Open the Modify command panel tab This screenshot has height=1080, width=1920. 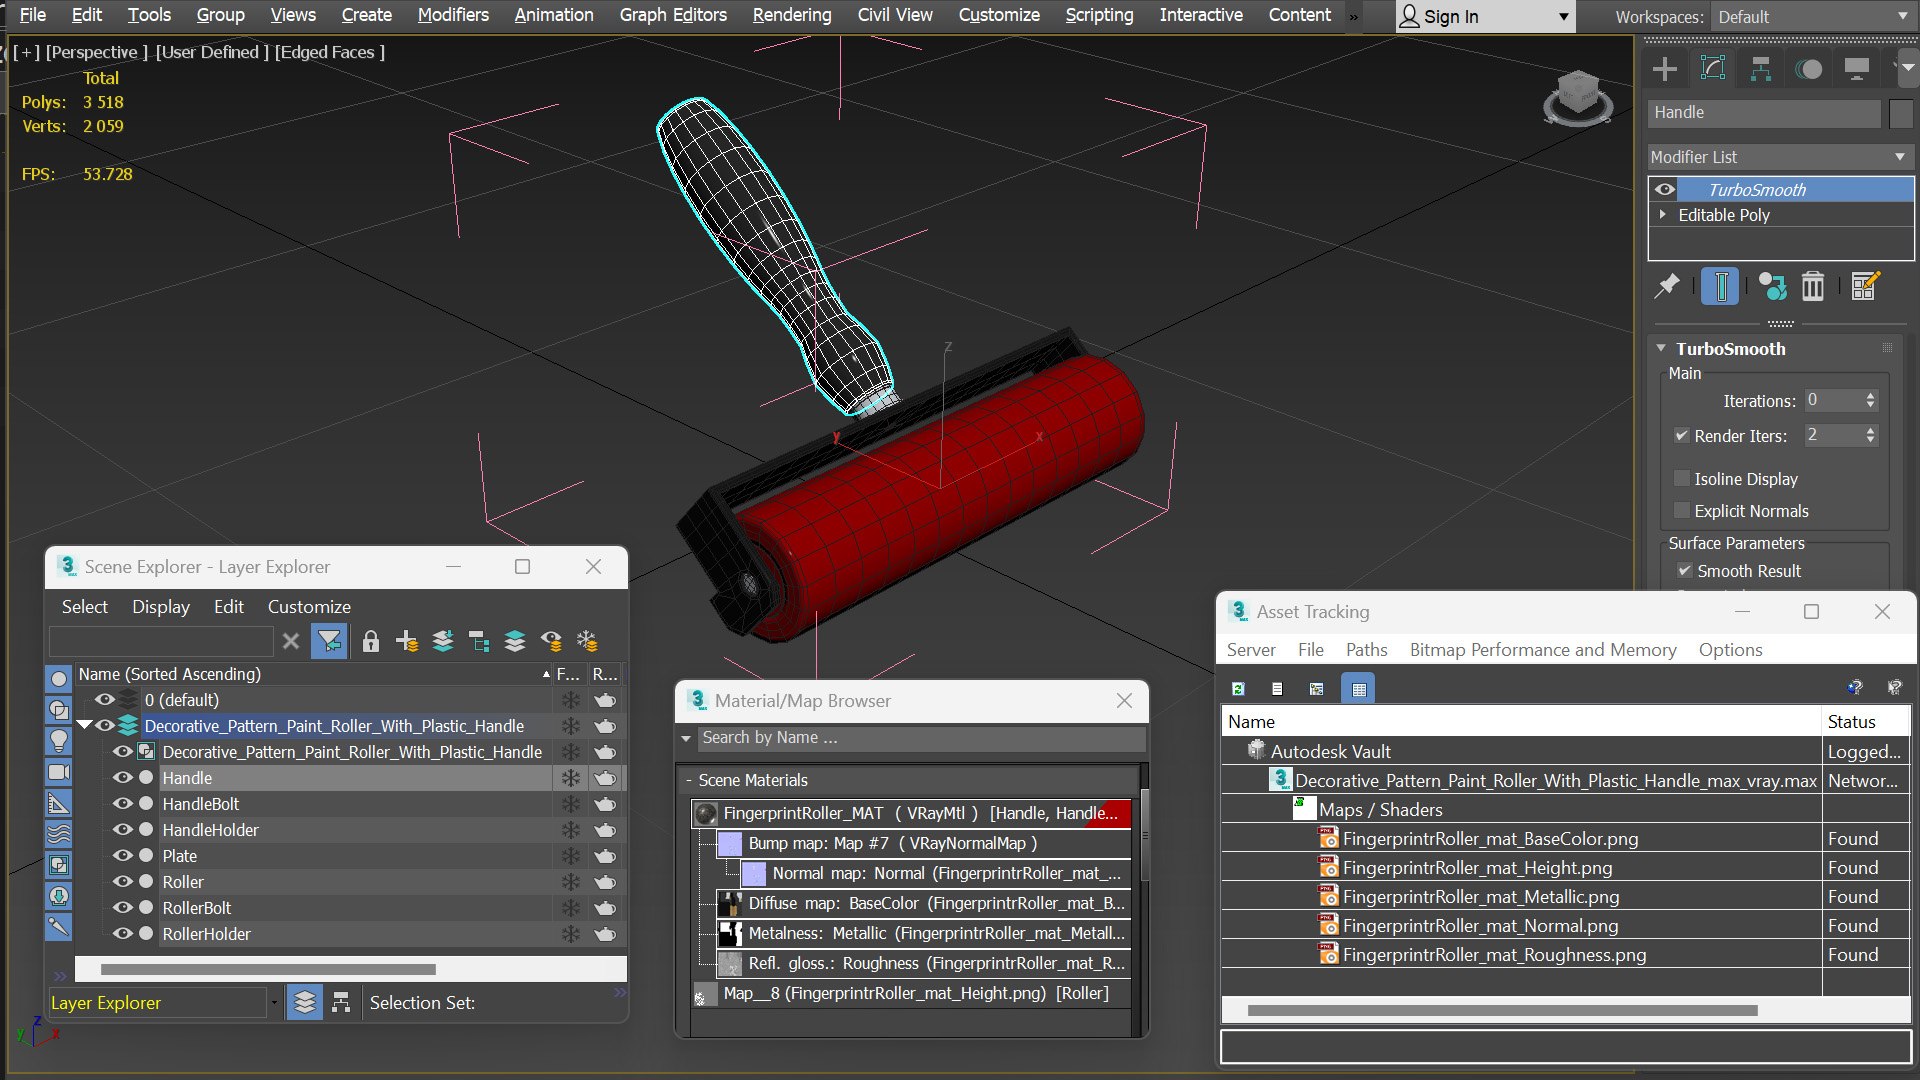(x=1713, y=69)
